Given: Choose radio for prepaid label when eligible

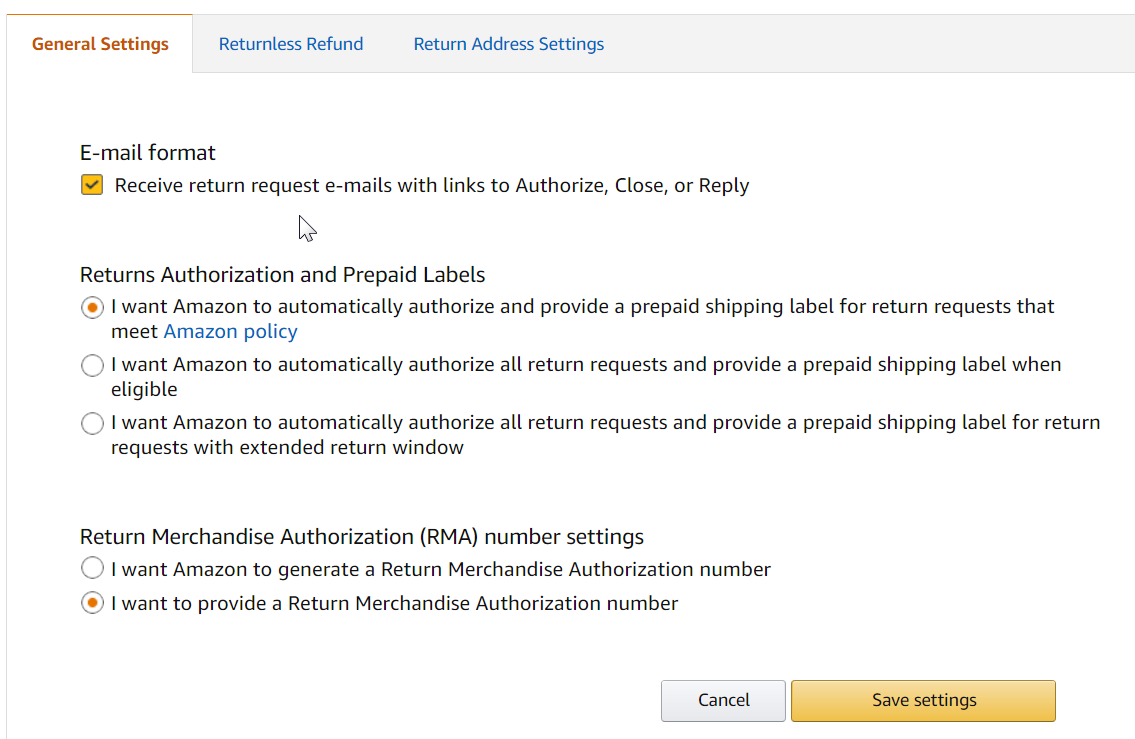Looking at the screenshot, I should (92, 366).
